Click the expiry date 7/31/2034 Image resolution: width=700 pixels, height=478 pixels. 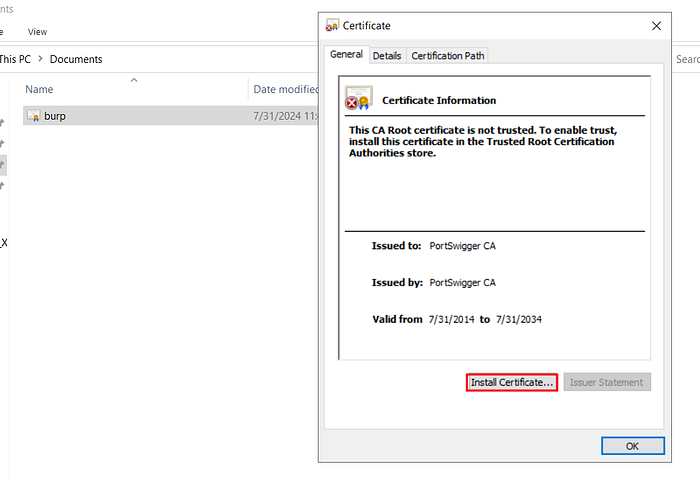(x=519, y=320)
